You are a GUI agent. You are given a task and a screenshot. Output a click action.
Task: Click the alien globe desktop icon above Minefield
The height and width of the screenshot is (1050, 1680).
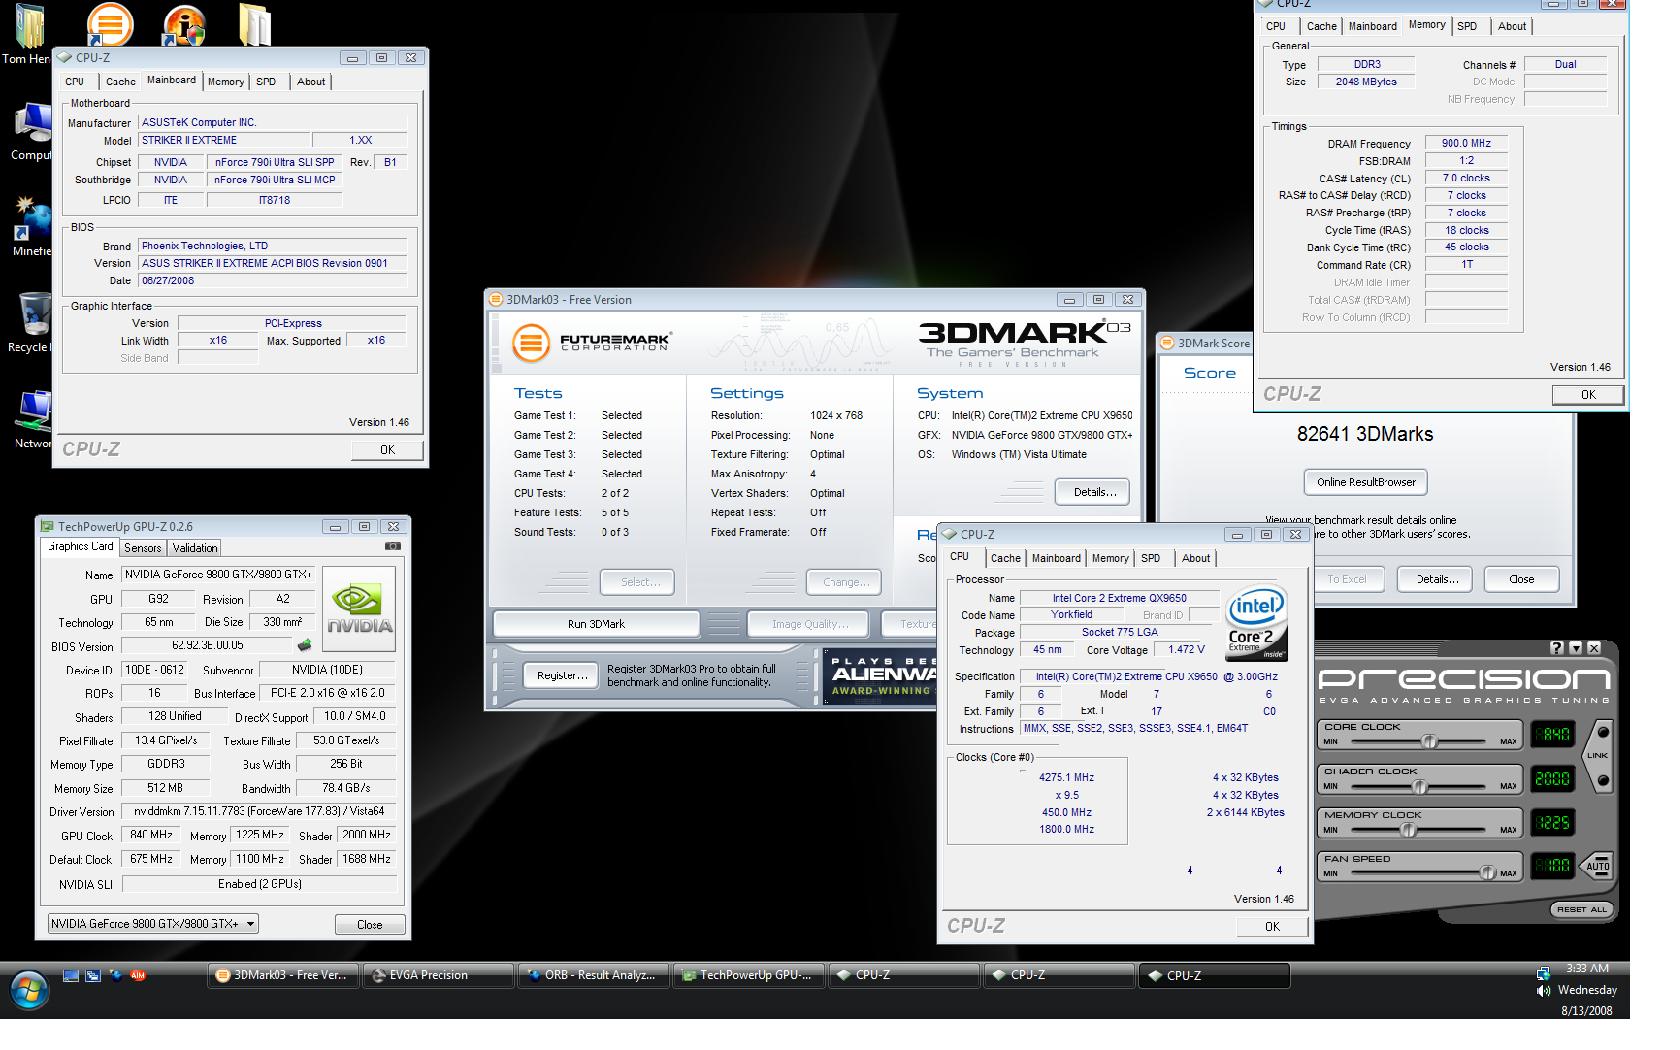pyautogui.click(x=32, y=220)
